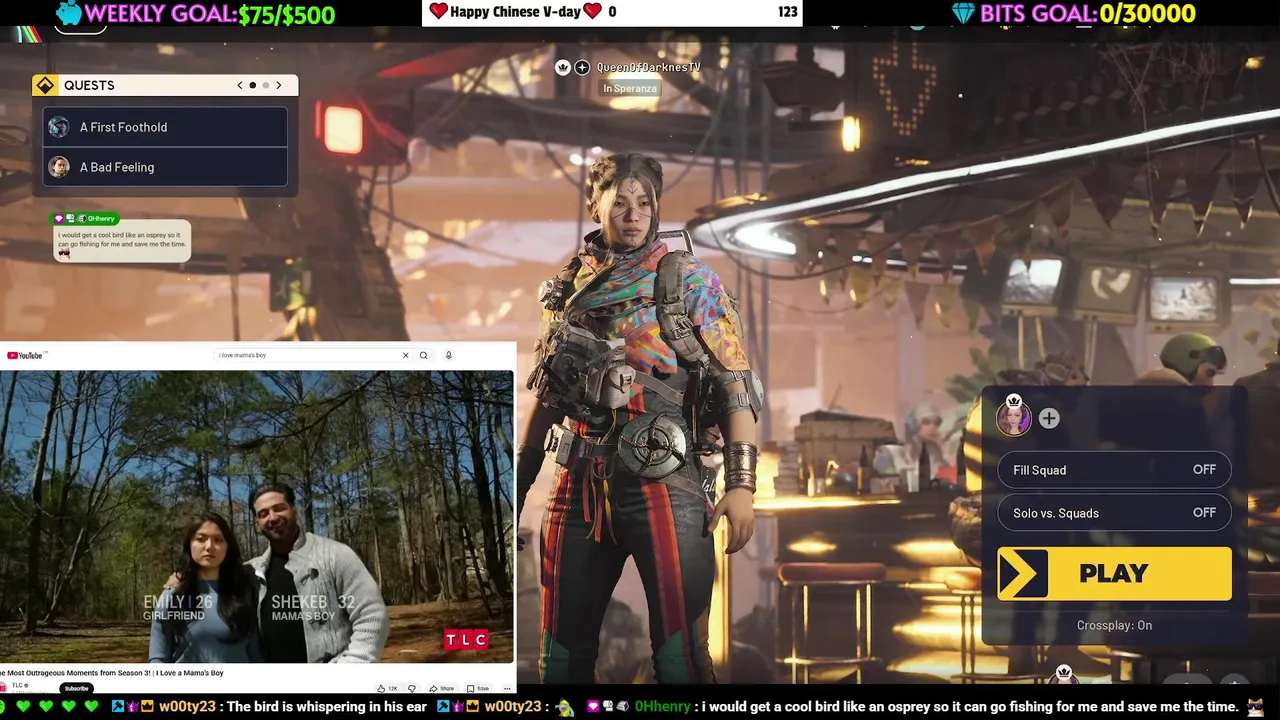
Task: Click the 0Hhenry chat message bubble
Action: (121, 241)
